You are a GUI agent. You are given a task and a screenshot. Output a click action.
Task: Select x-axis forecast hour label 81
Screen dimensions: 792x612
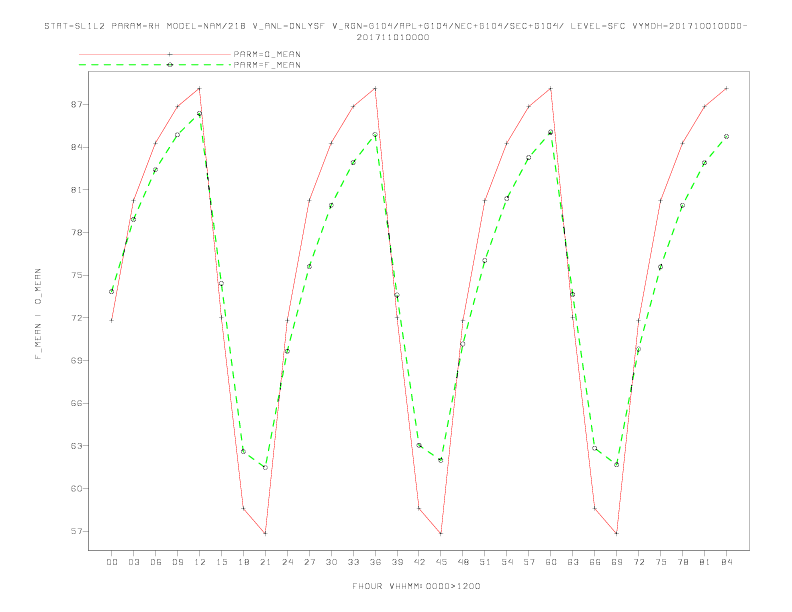705,562
